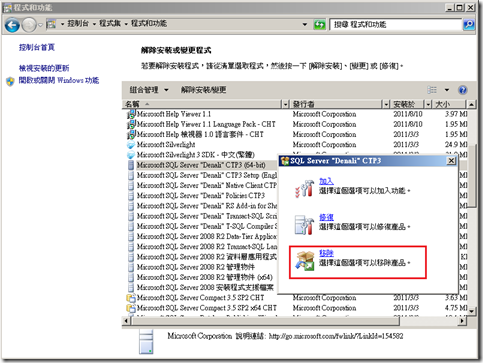Open recent pages dropdown next to Forward
Viewport: 483px width, 363px height.
pyautogui.click(x=40, y=25)
